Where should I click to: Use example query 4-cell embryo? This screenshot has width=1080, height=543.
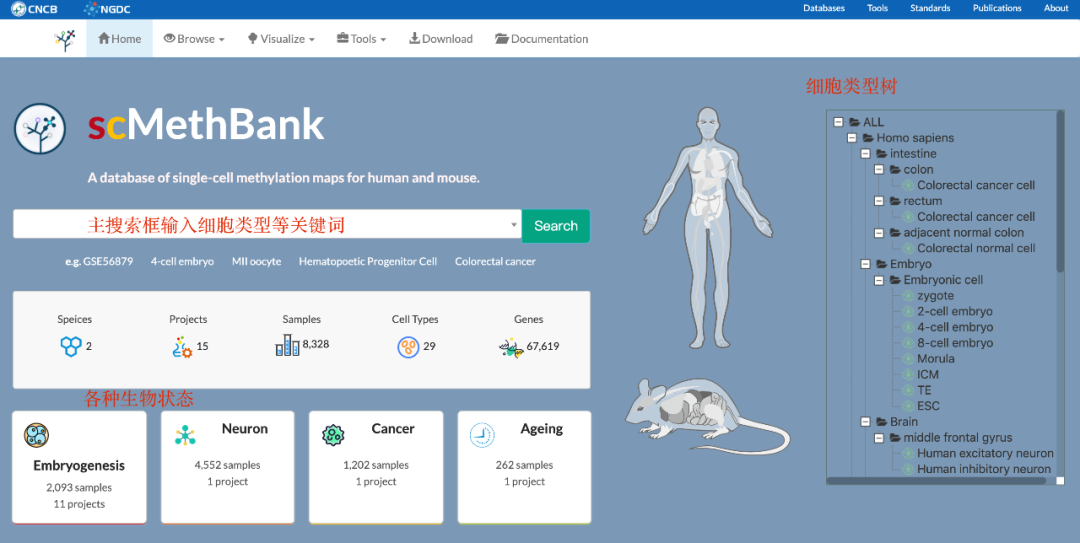pos(183,262)
